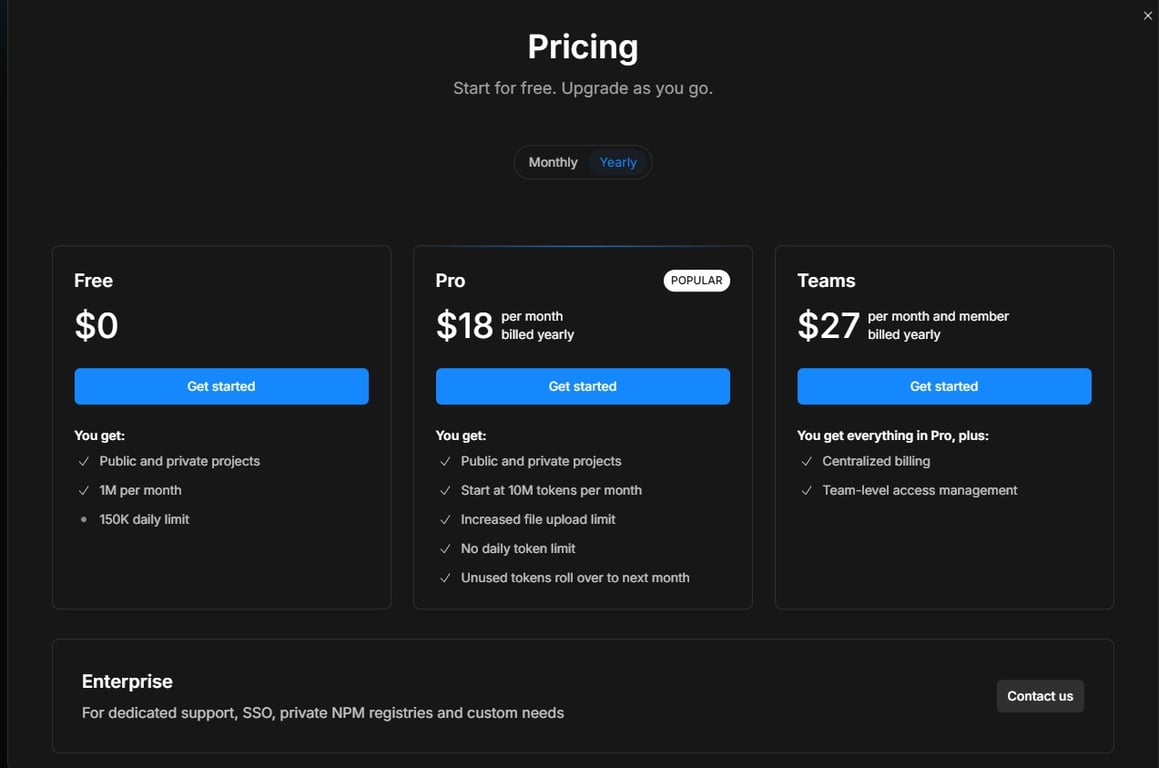Select Yearly billing option
Screen dimensions: 1159x768
pos(618,162)
